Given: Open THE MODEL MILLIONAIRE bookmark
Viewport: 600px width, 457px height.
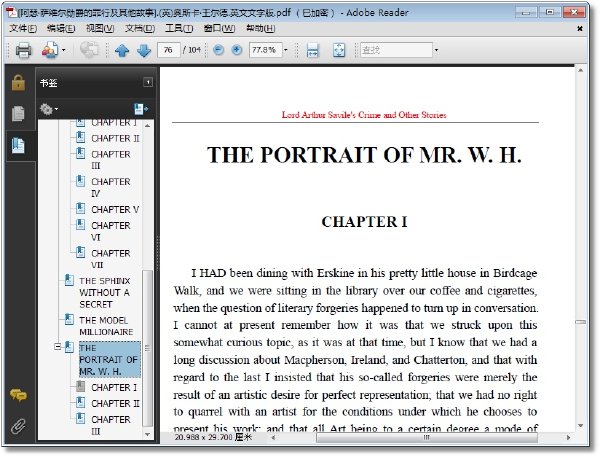Looking at the screenshot, I should point(106,326).
